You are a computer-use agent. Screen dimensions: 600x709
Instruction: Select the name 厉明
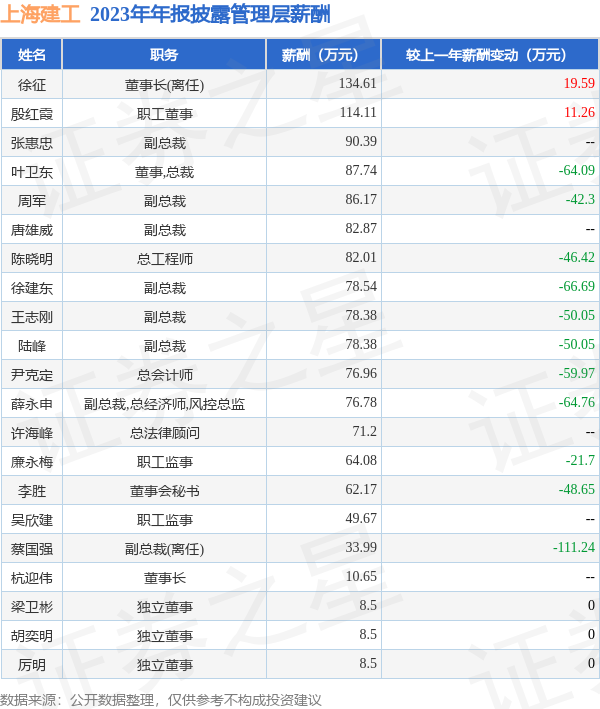pos(32,664)
